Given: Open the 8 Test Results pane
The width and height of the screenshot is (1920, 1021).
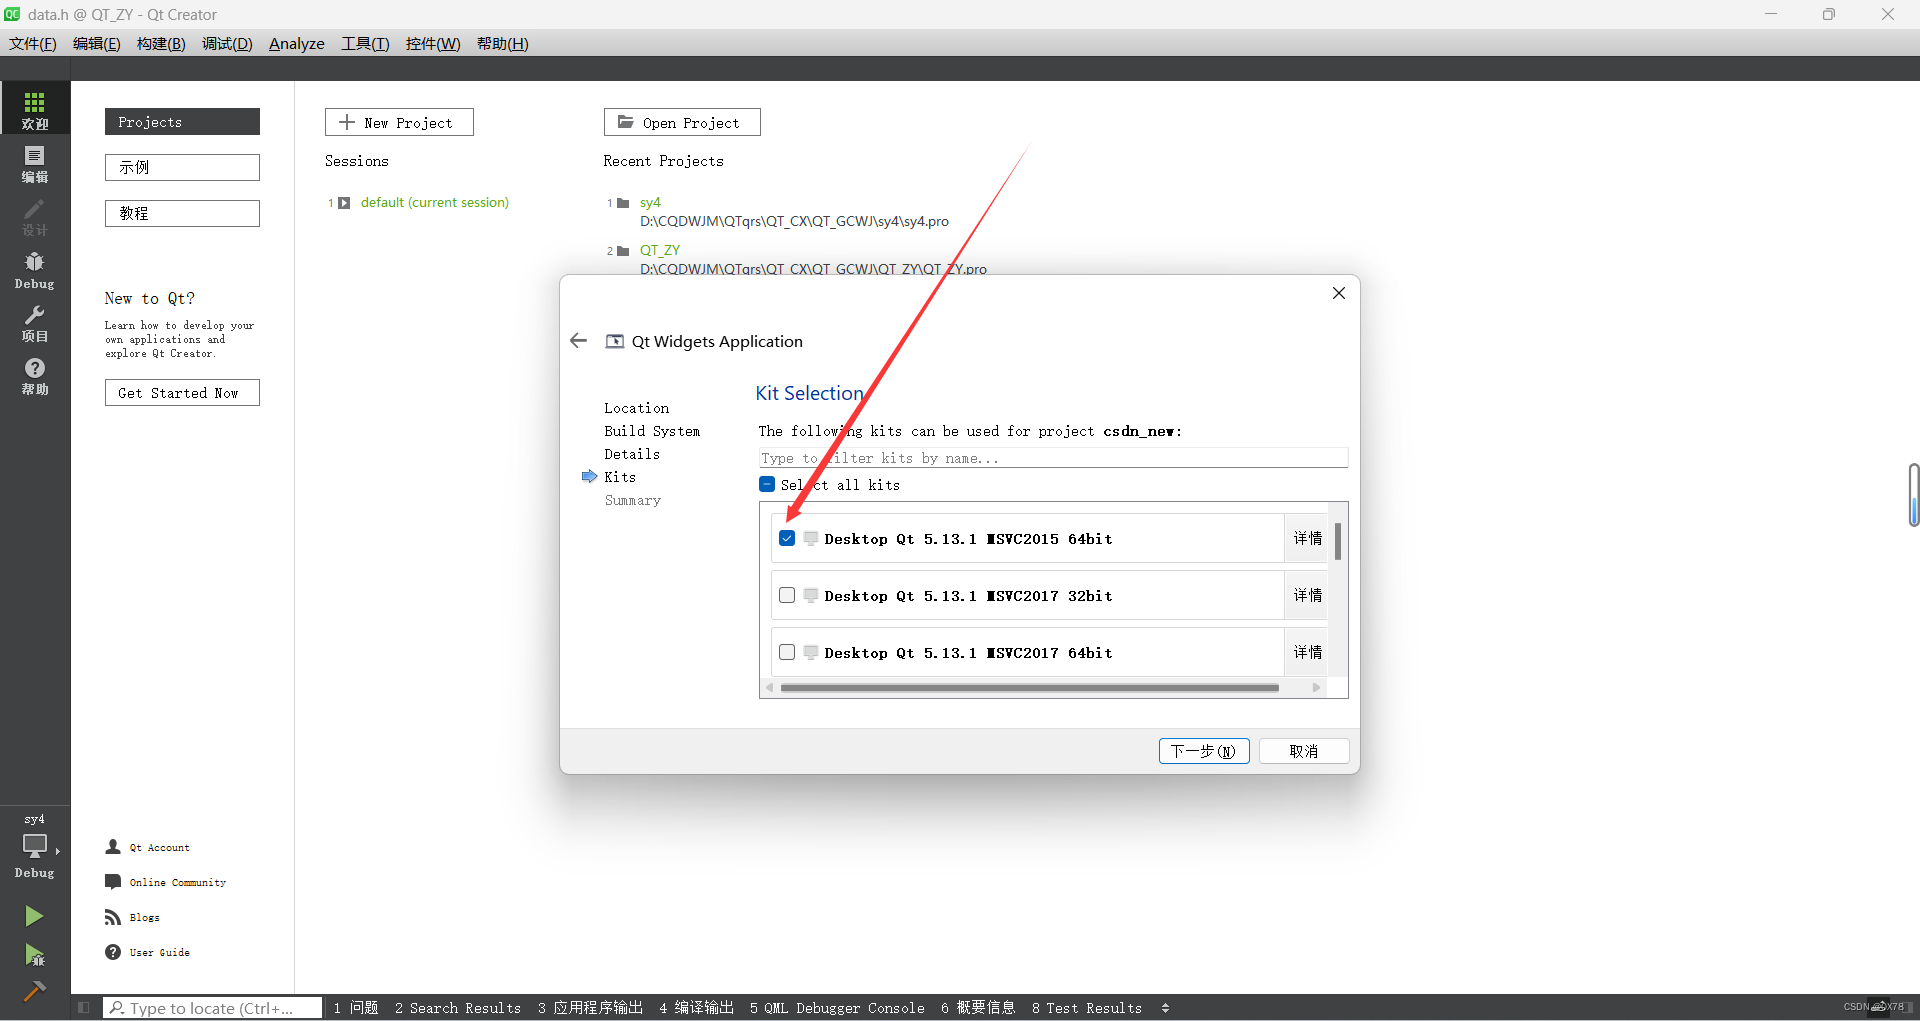Looking at the screenshot, I should (1087, 1008).
